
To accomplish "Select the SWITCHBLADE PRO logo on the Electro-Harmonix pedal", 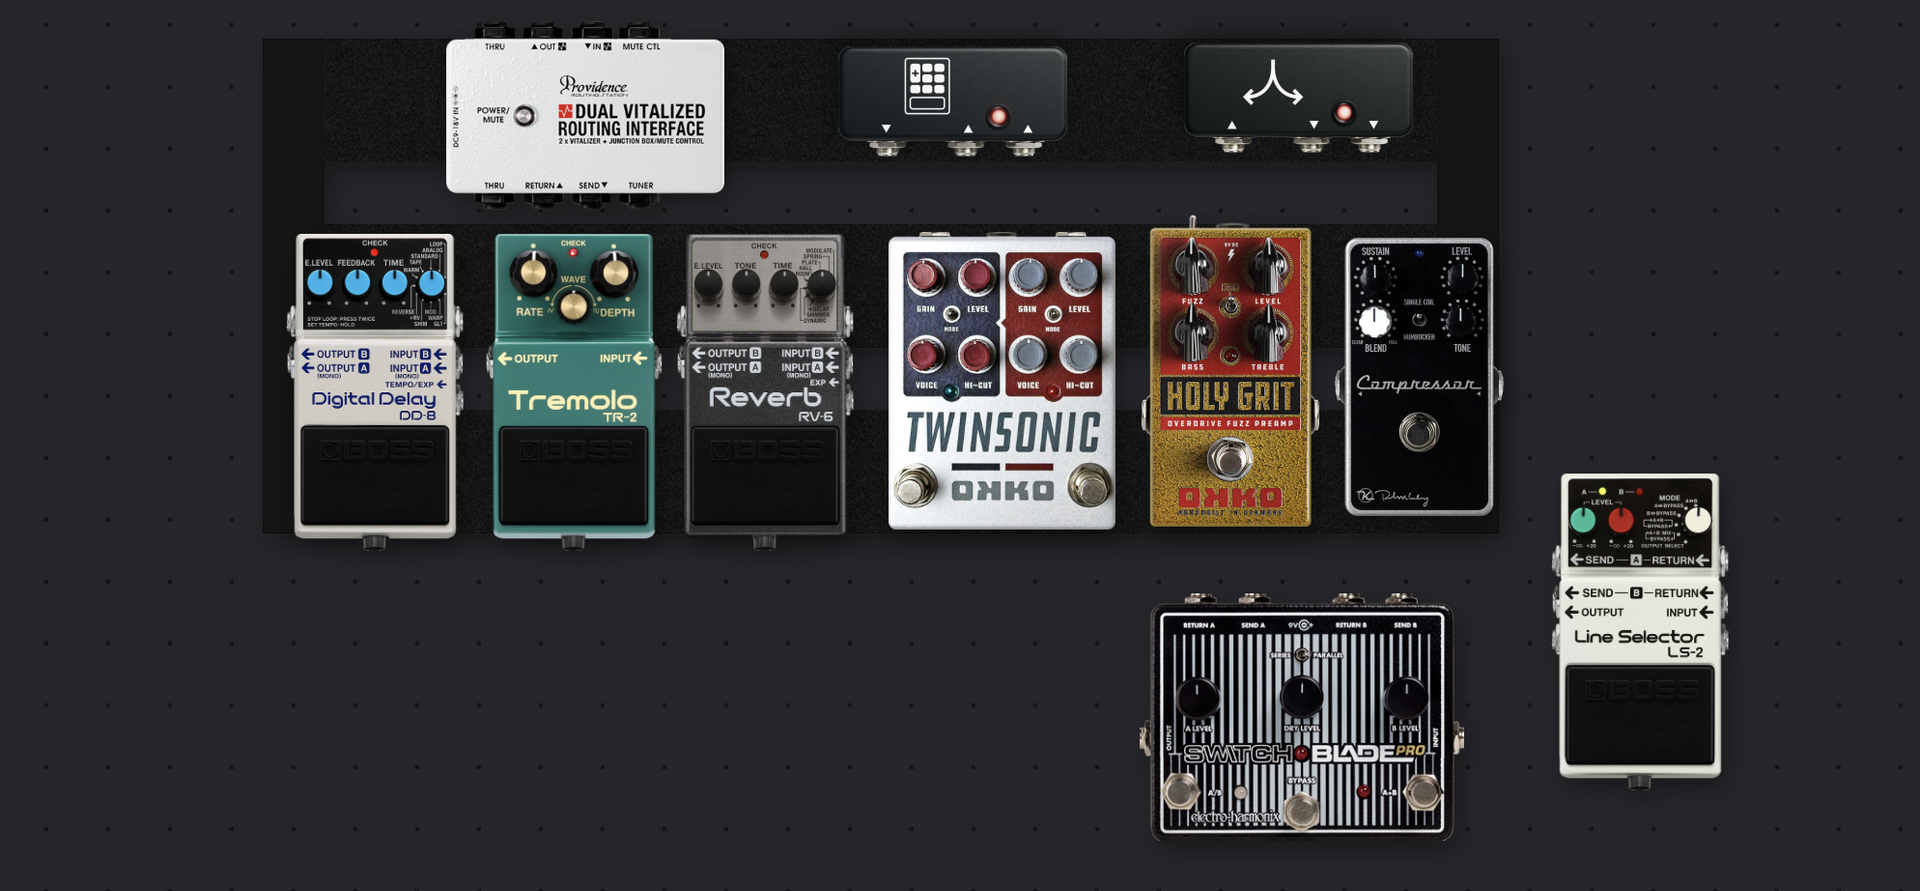I will [x=1304, y=753].
